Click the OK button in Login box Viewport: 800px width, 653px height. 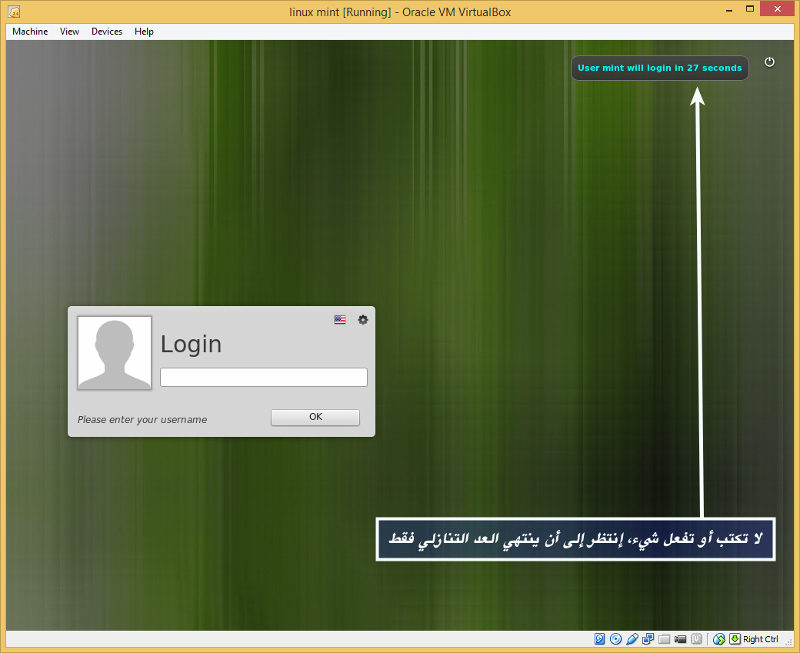pos(315,417)
